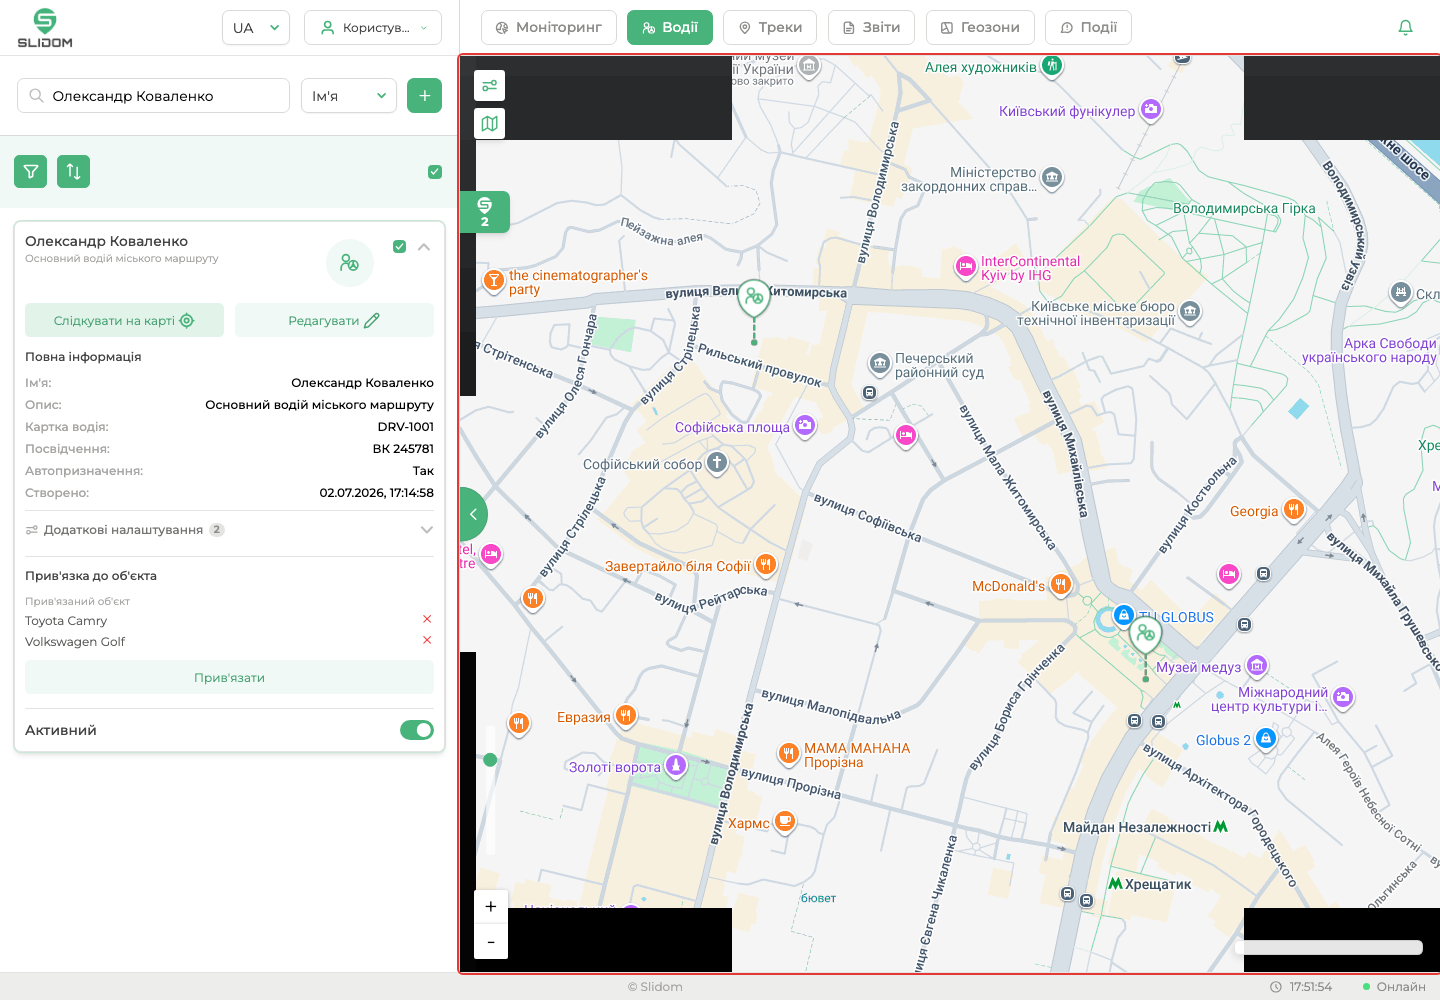Click Редагувати button
Viewport: 1440px width, 1000px height.
[334, 320]
